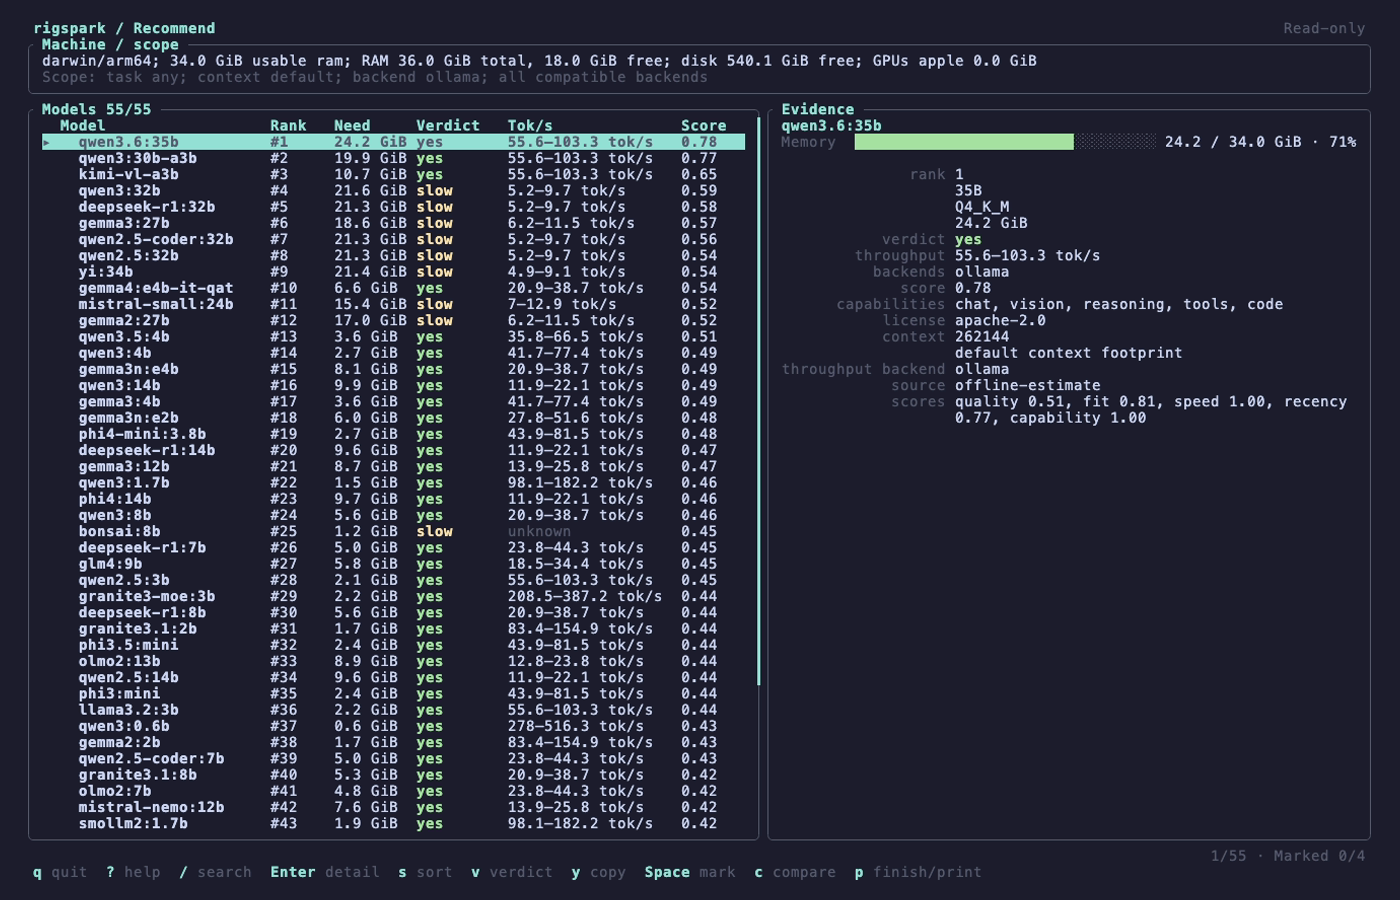The image size is (1400, 900).
Task: Click Enter detail shortcut hint
Action: point(325,872)
